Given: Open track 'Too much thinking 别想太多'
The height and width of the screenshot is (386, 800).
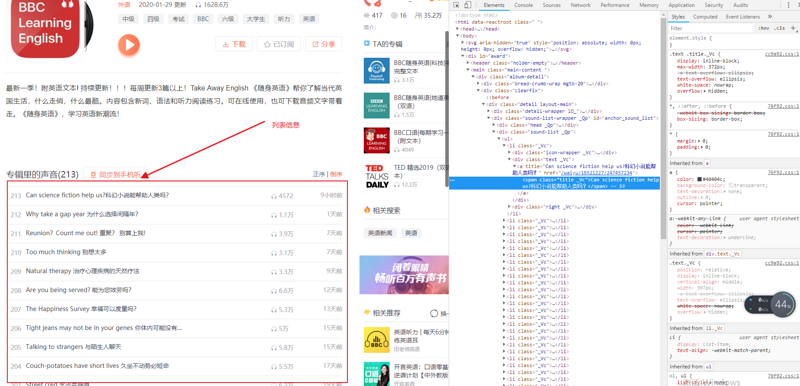Looking at the screenshot, I should coord(66,252).
